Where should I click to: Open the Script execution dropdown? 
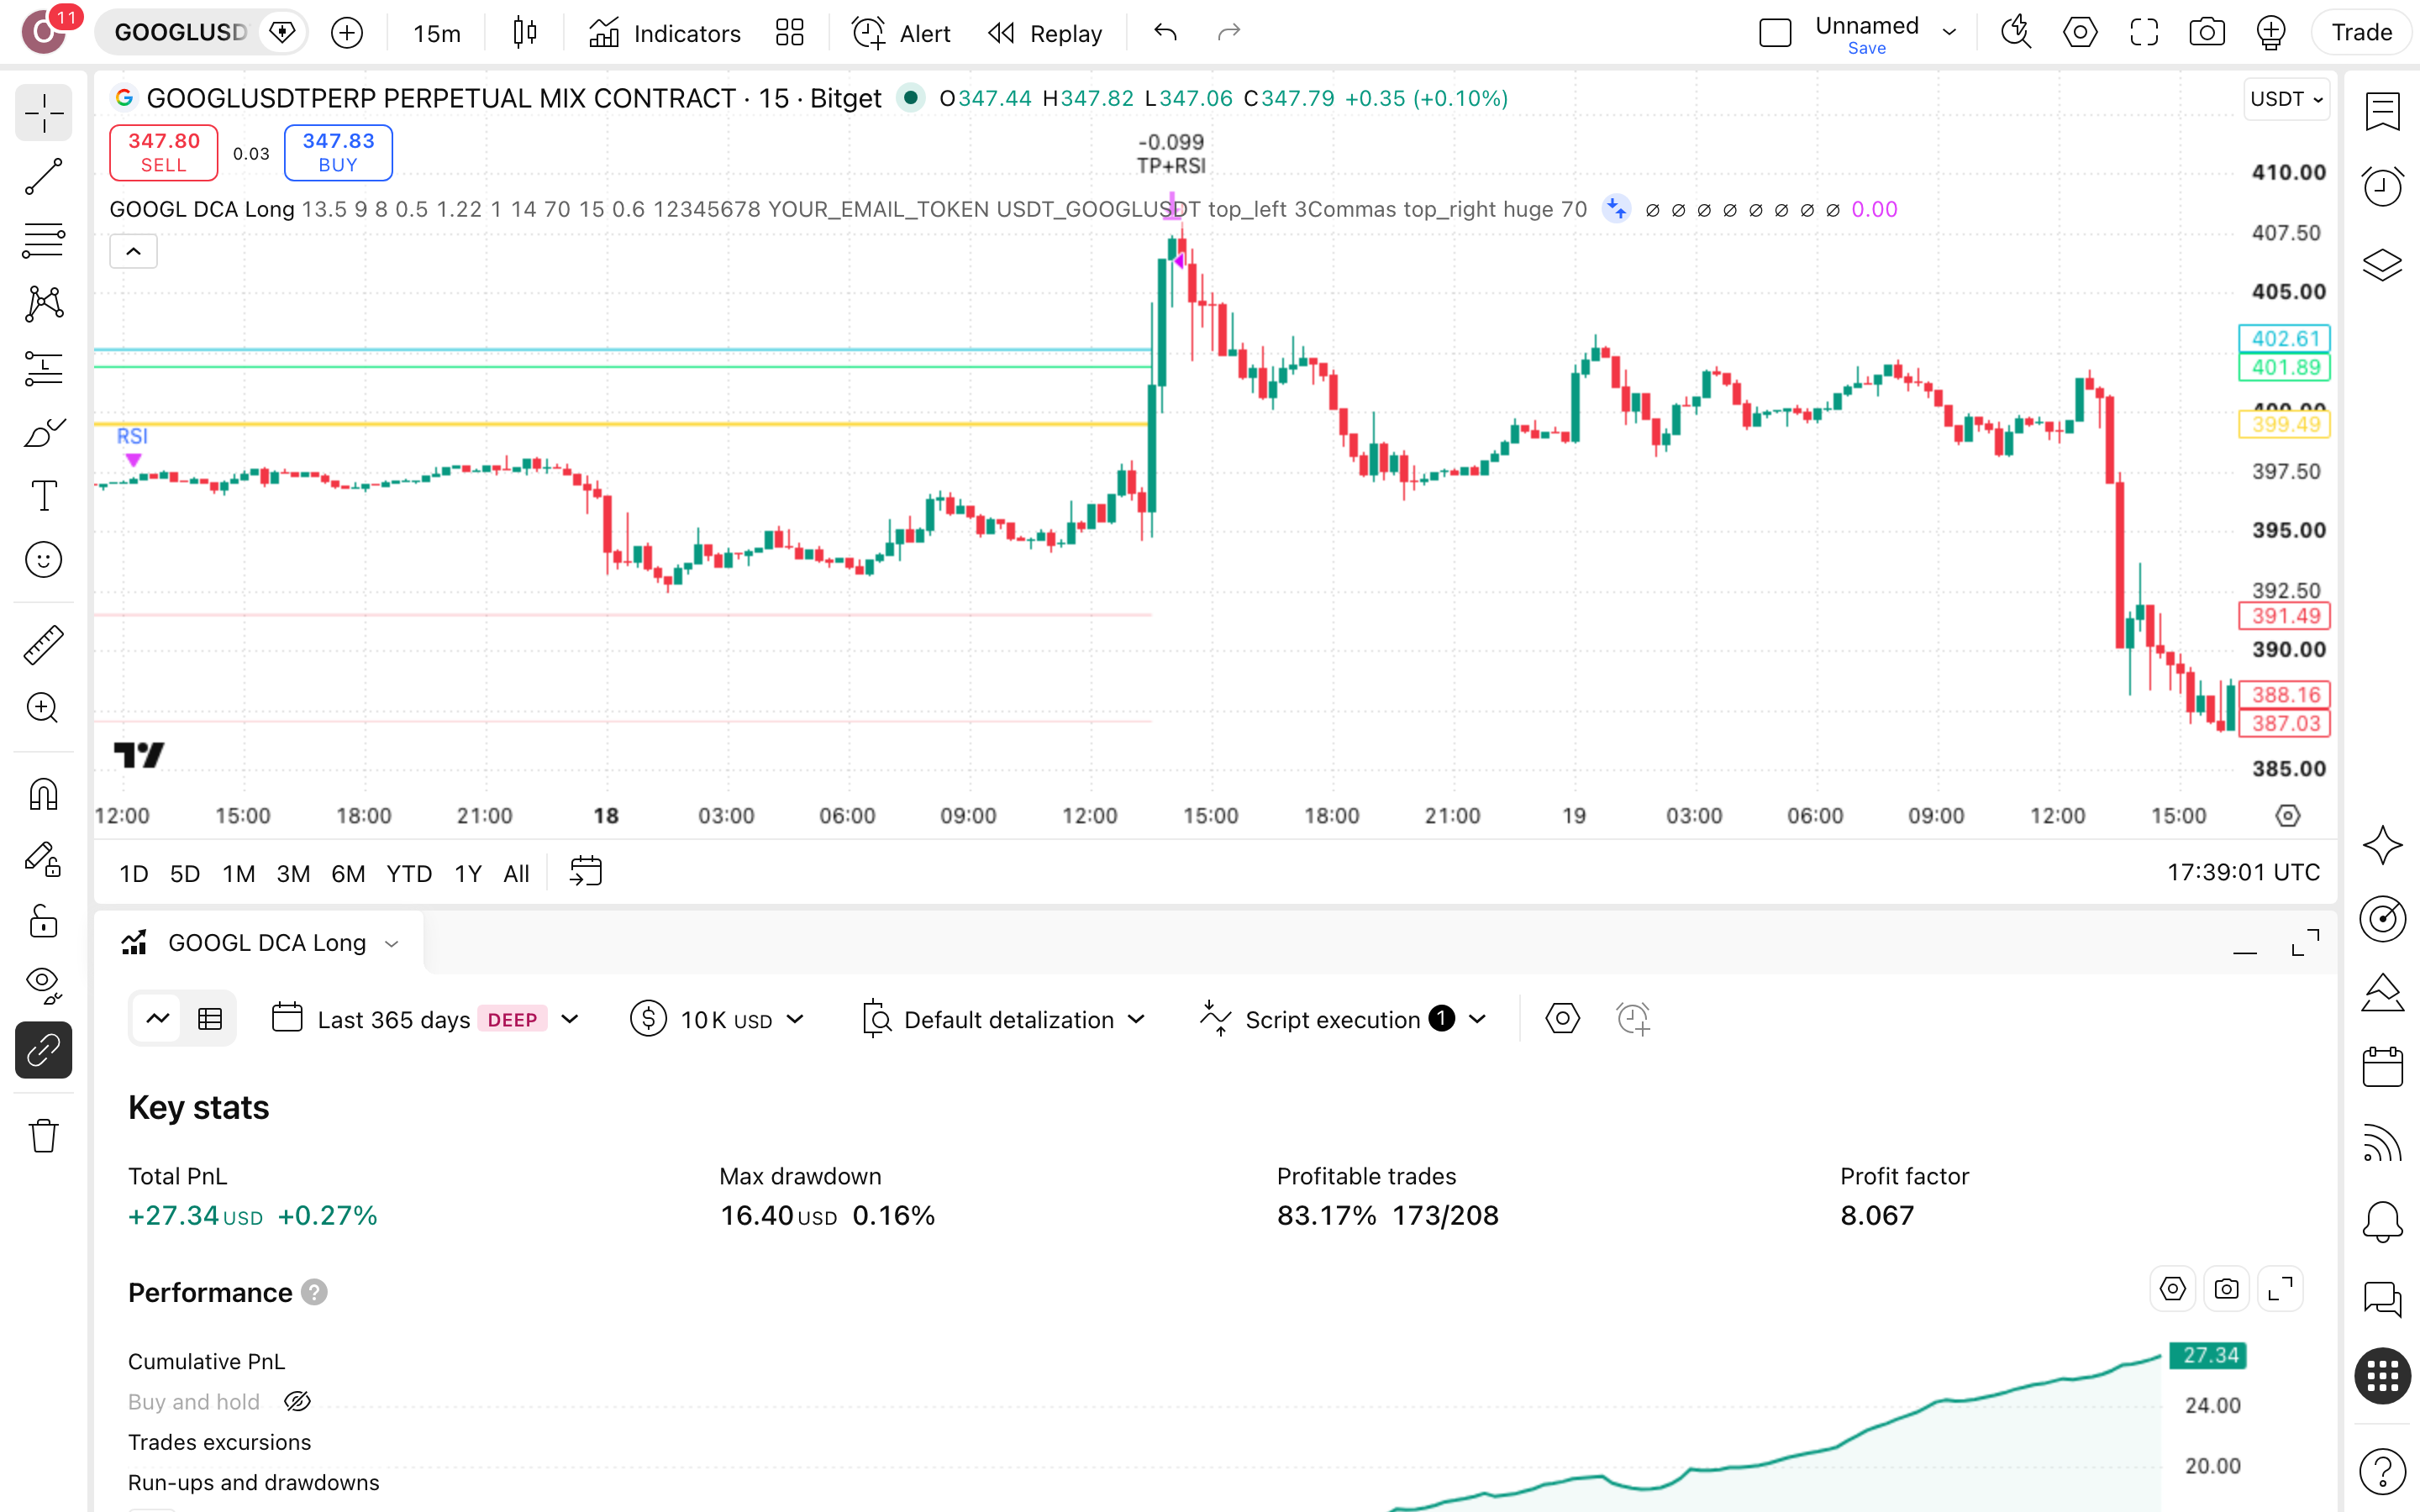[x=1343, y=1019]
